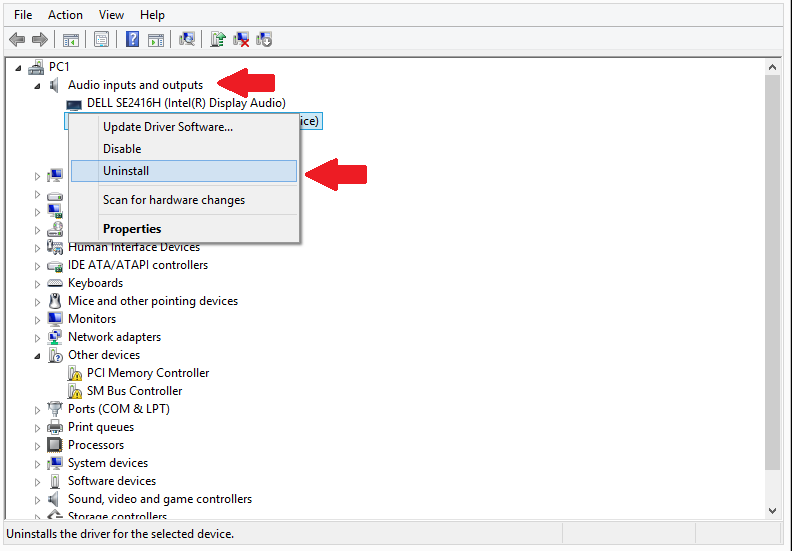This screenshot has width=792, height=551.
Task: Open the Action menu
Action: click(65, 15)
